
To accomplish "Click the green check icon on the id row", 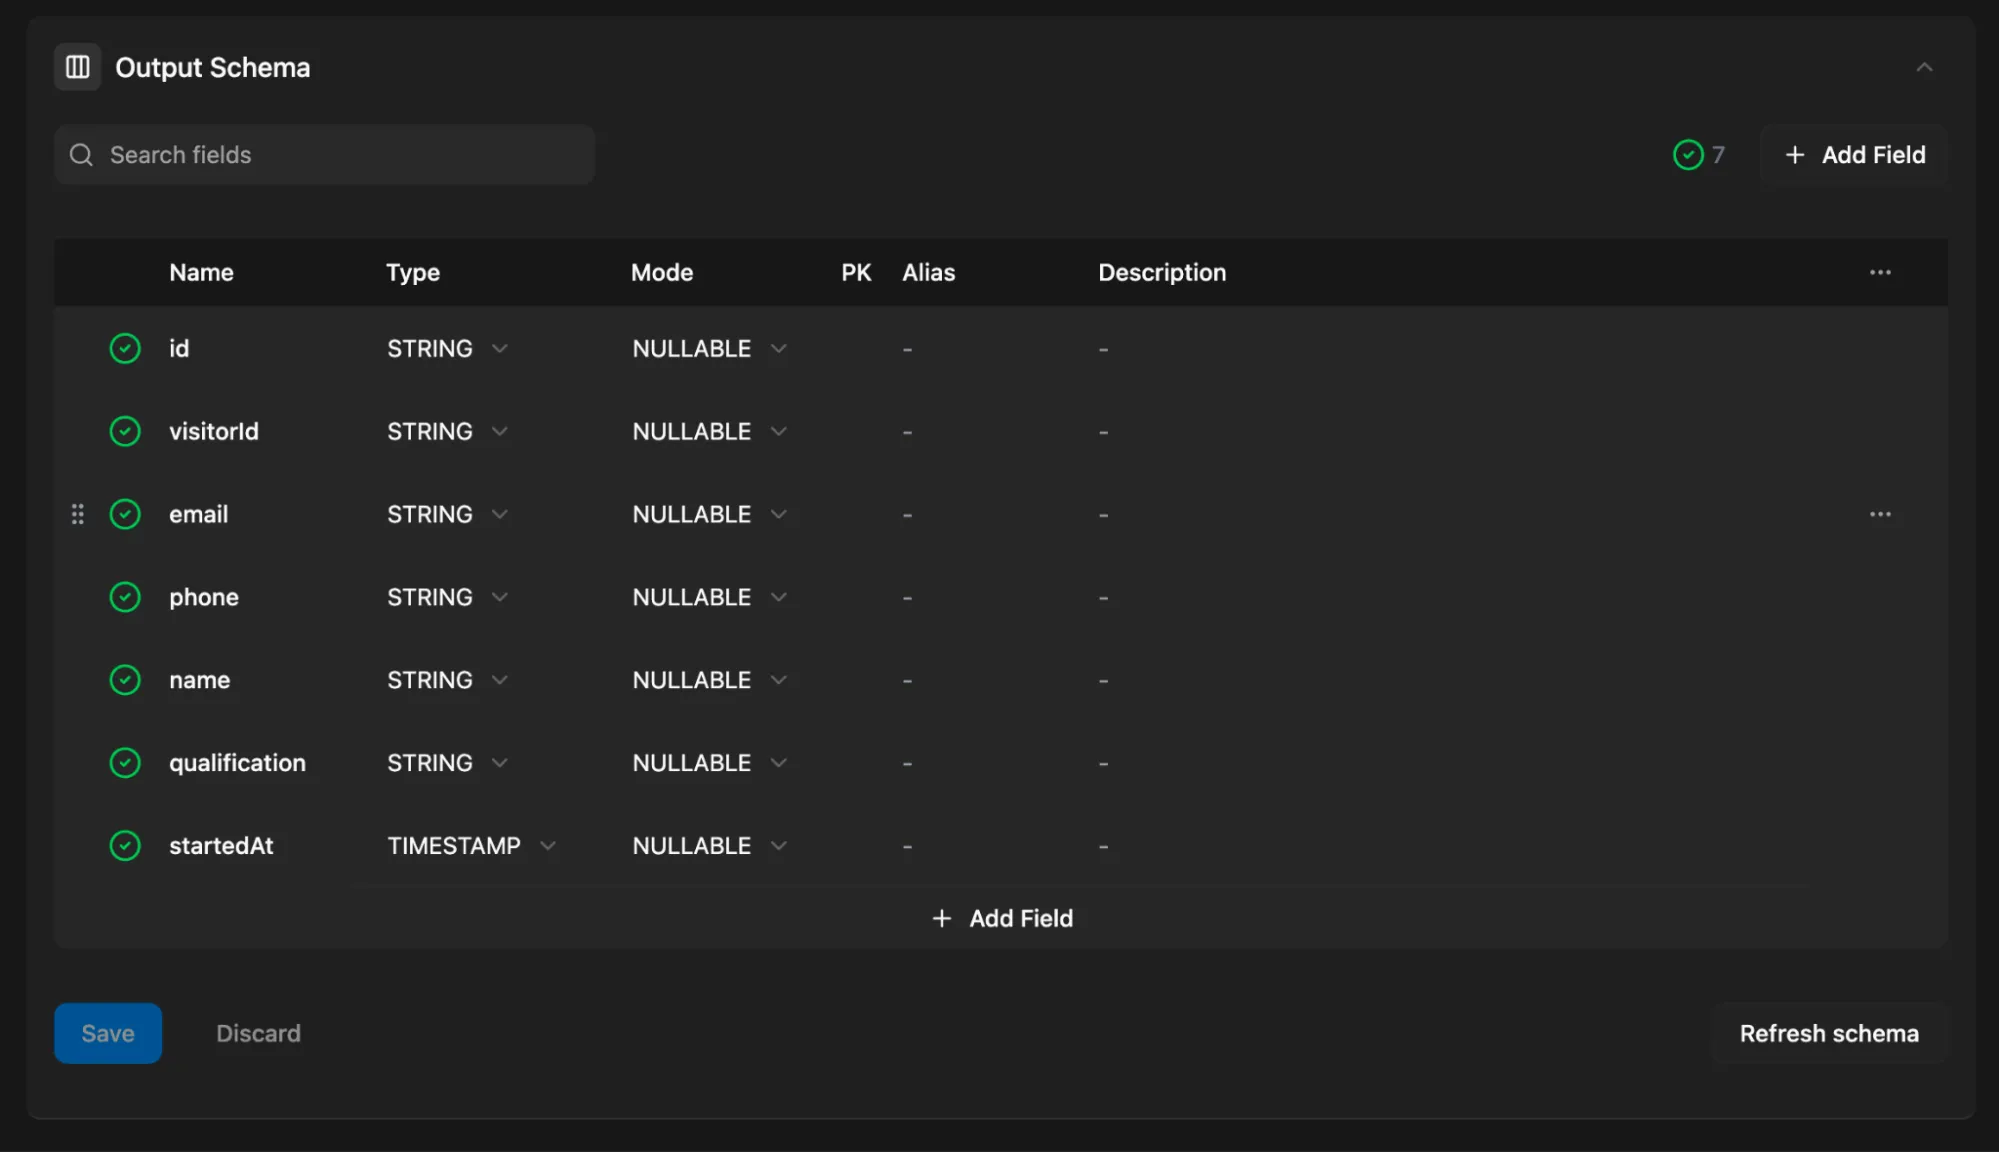I will 125,348.
